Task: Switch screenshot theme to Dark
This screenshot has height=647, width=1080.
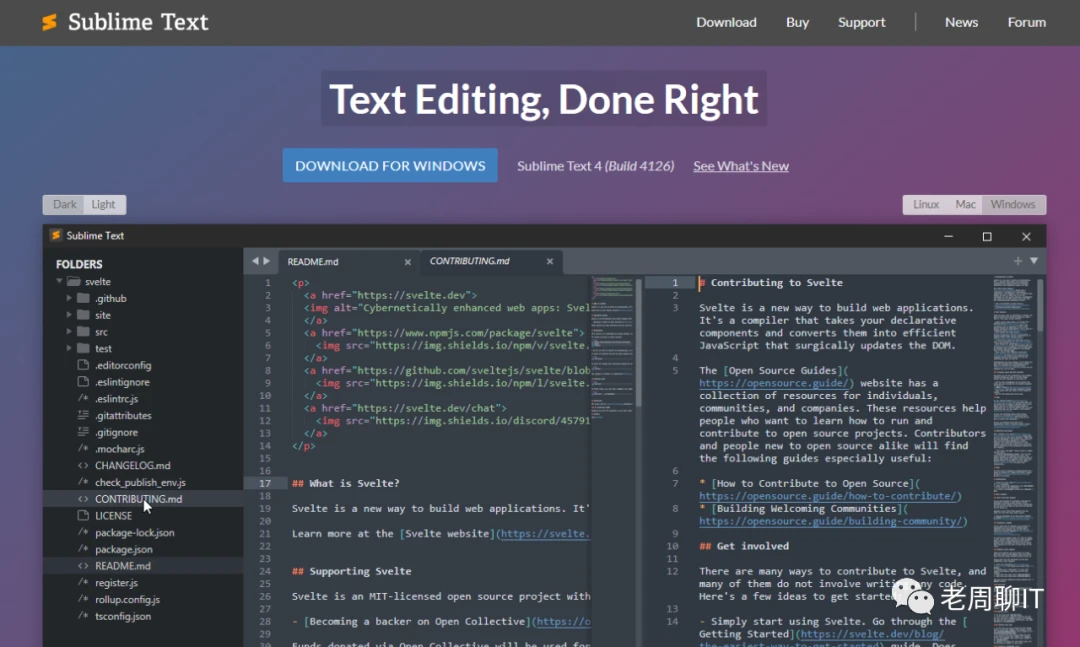Action: pyautogui.click(x=64, y=205)
